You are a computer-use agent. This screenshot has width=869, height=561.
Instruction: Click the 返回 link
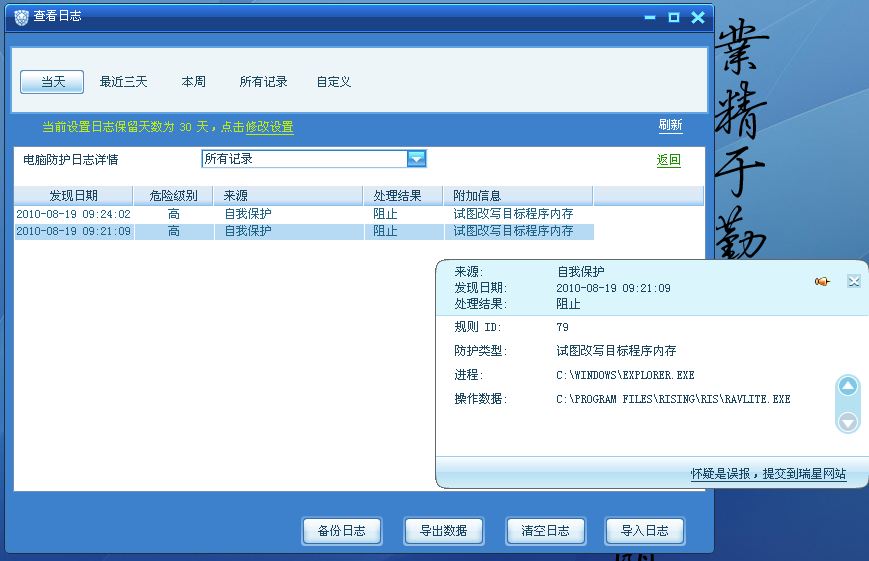pos(668,160)
